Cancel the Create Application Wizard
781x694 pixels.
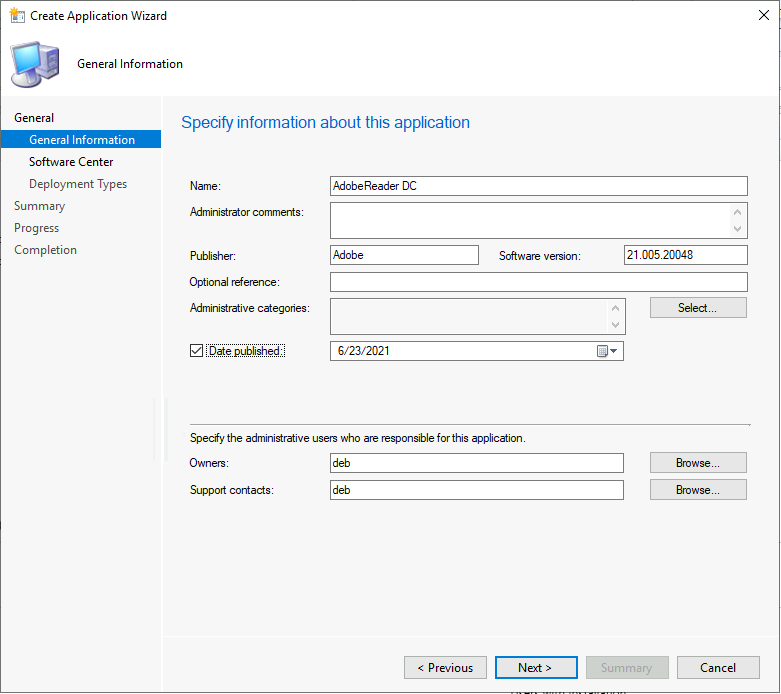718,668
